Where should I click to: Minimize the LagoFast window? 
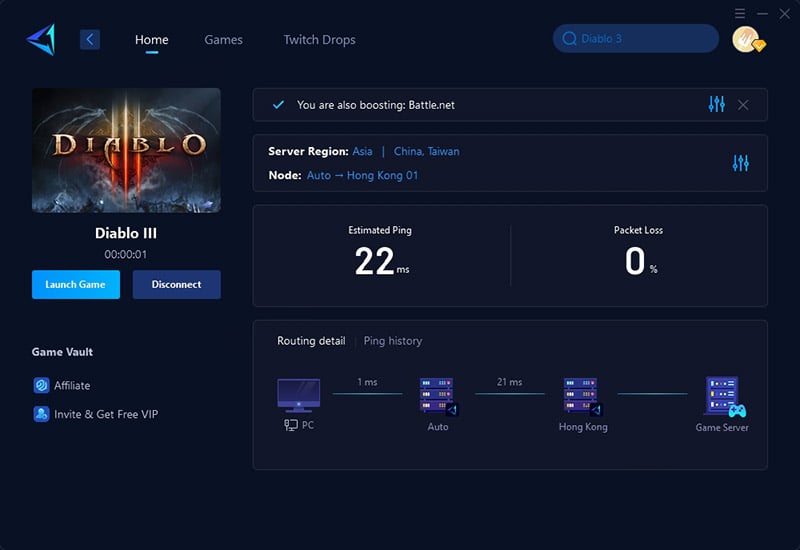pos(762,13)
